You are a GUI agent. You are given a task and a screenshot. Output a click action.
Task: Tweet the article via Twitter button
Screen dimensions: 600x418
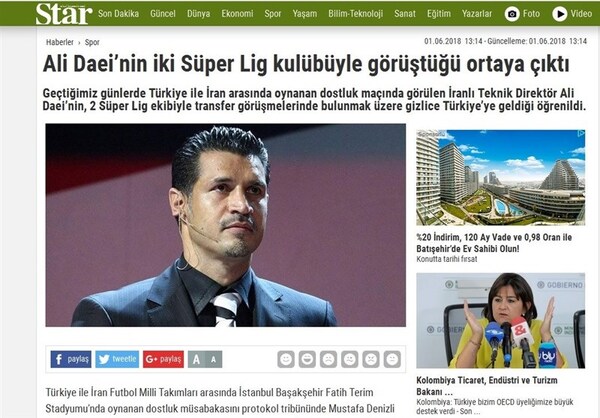click(x=117, y=359)
